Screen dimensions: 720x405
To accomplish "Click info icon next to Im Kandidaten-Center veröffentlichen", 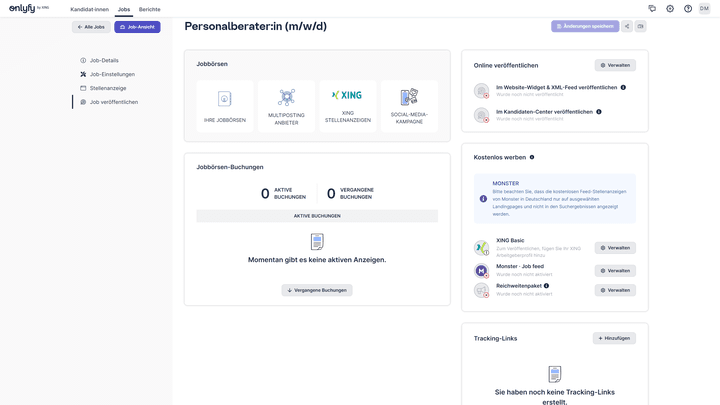I will tap(599, 112).
